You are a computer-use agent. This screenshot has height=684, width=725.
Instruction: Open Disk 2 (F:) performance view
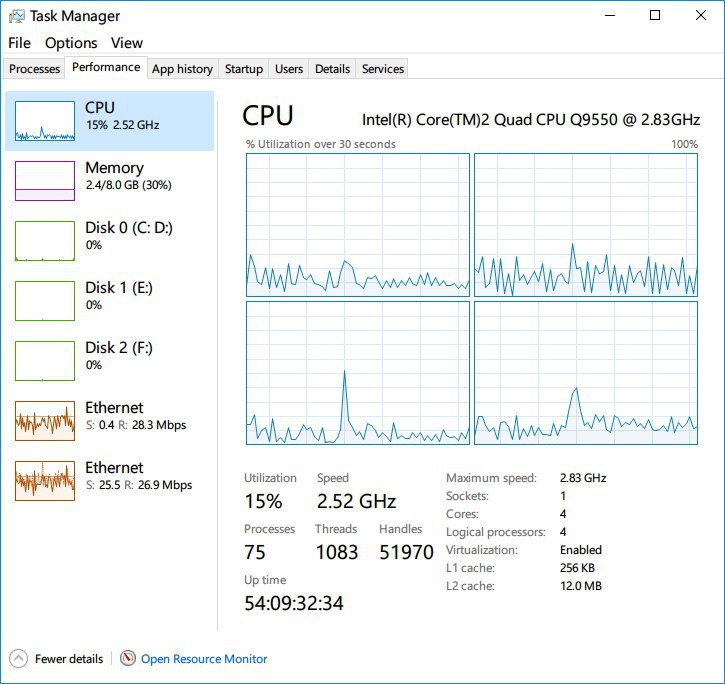pyautogui.click(x=118, y=355)
